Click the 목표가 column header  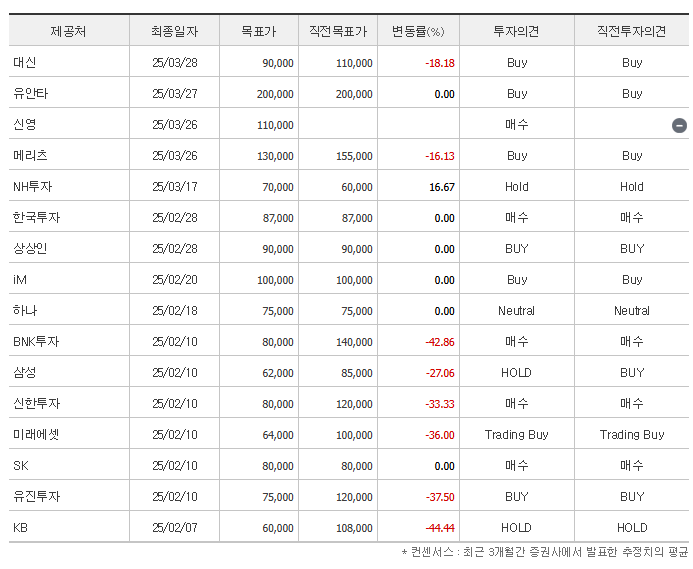point(259,31)
